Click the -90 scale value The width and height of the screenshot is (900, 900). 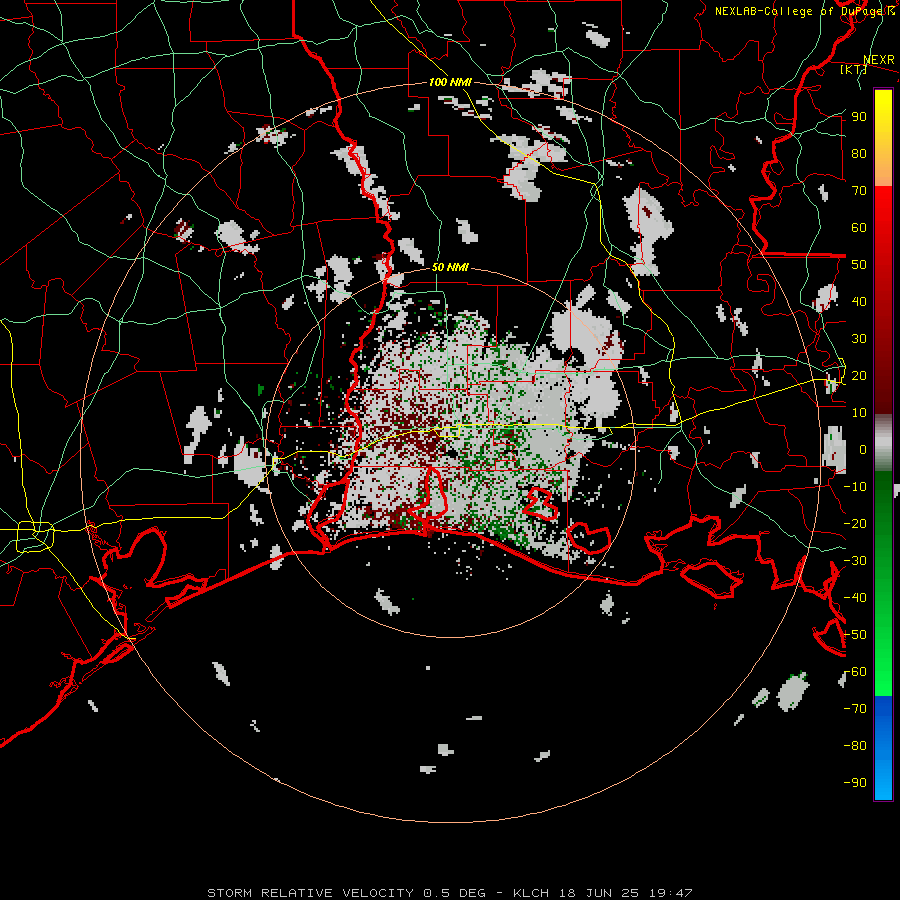(x=855, y=783)
